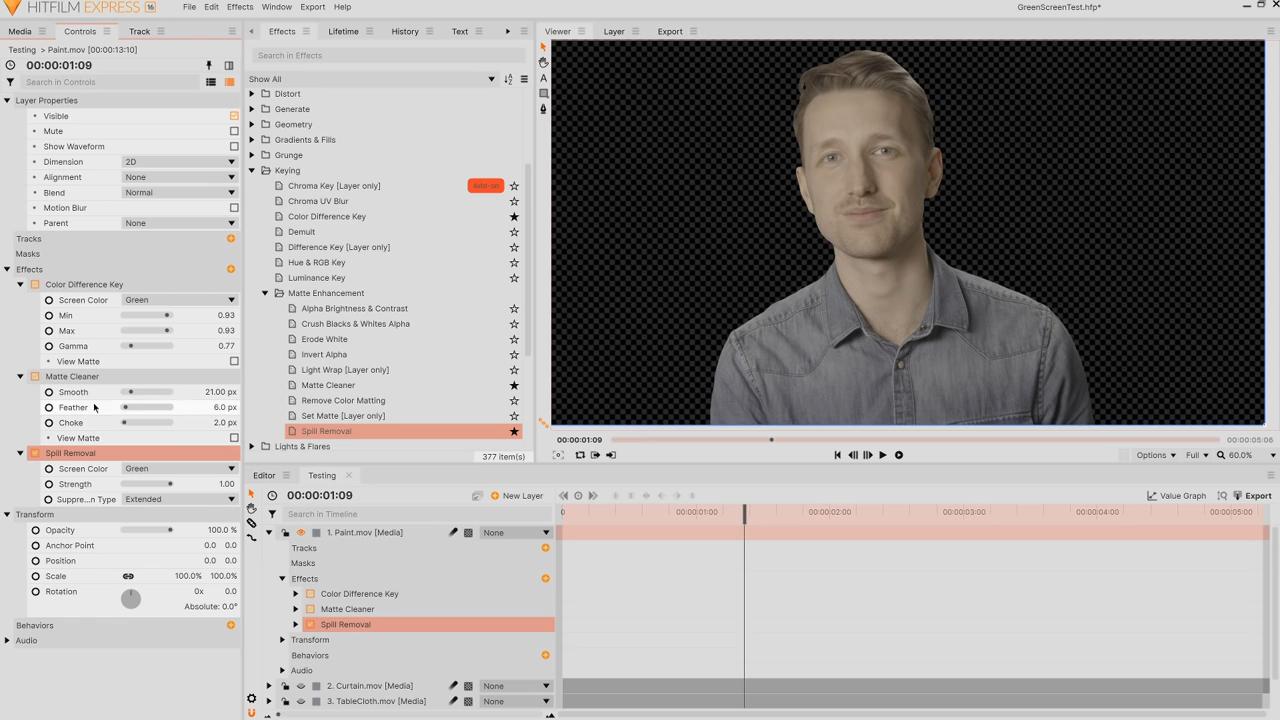The image size is (1280, 720).
Task: Select the viewer Rectangle mask tool
Action: coord(543,94)
